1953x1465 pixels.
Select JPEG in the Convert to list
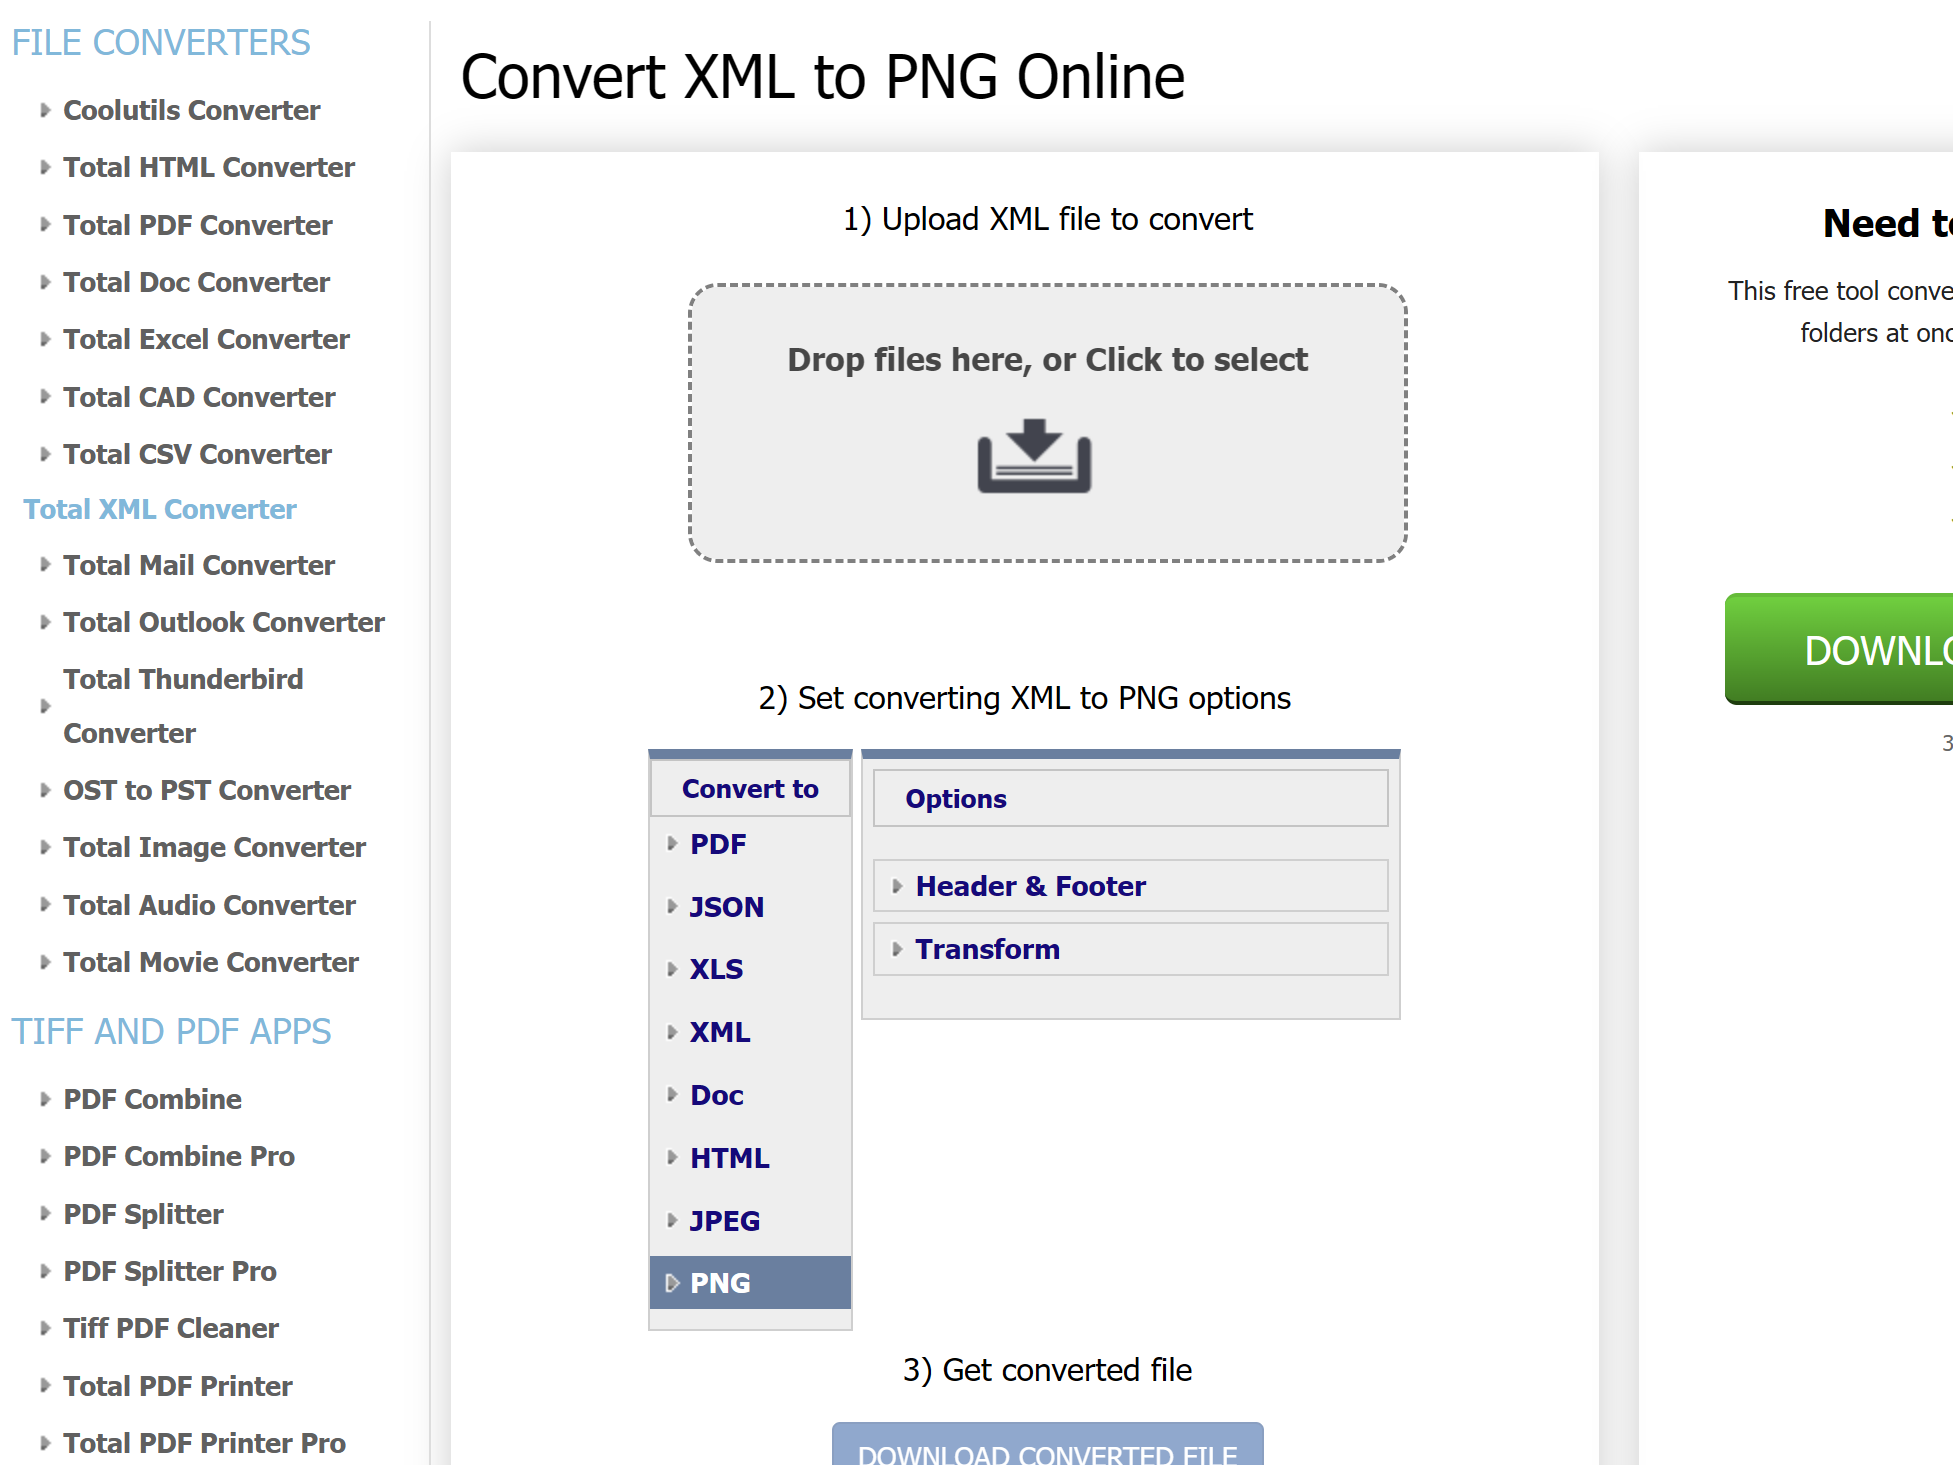click(725, 1221)
